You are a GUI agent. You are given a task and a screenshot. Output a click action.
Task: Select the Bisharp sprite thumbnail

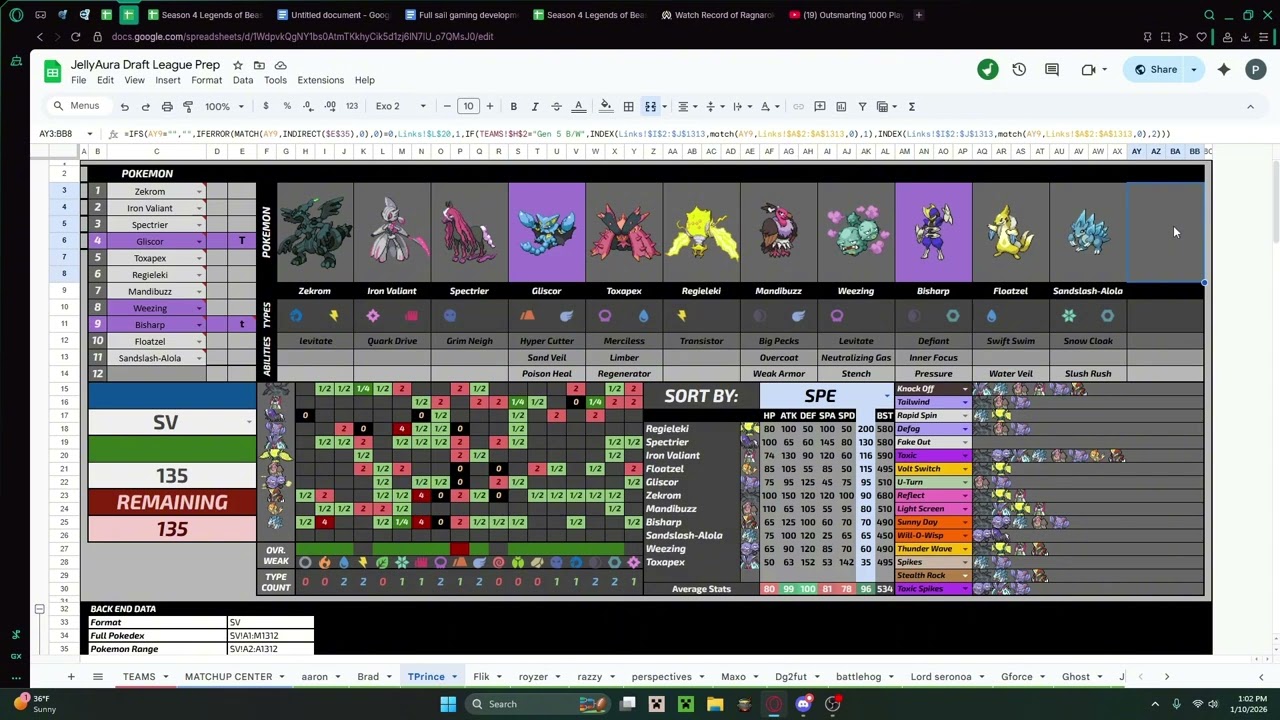click(933, 232)
